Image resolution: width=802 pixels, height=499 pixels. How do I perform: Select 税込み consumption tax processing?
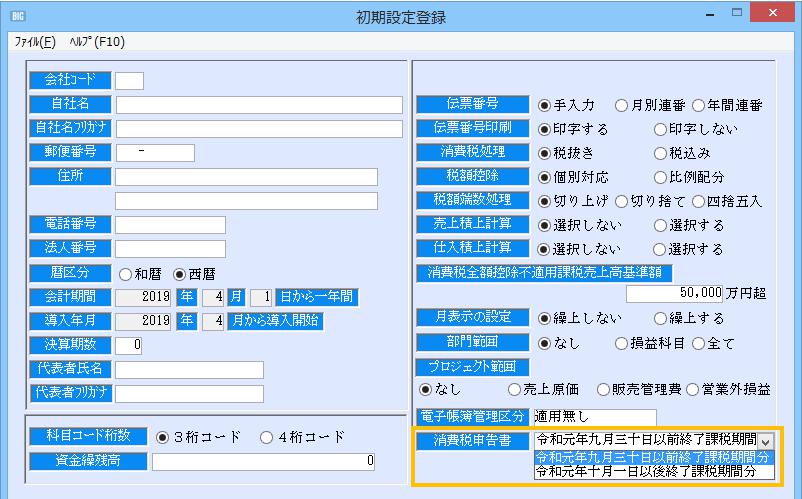point(660,153)
